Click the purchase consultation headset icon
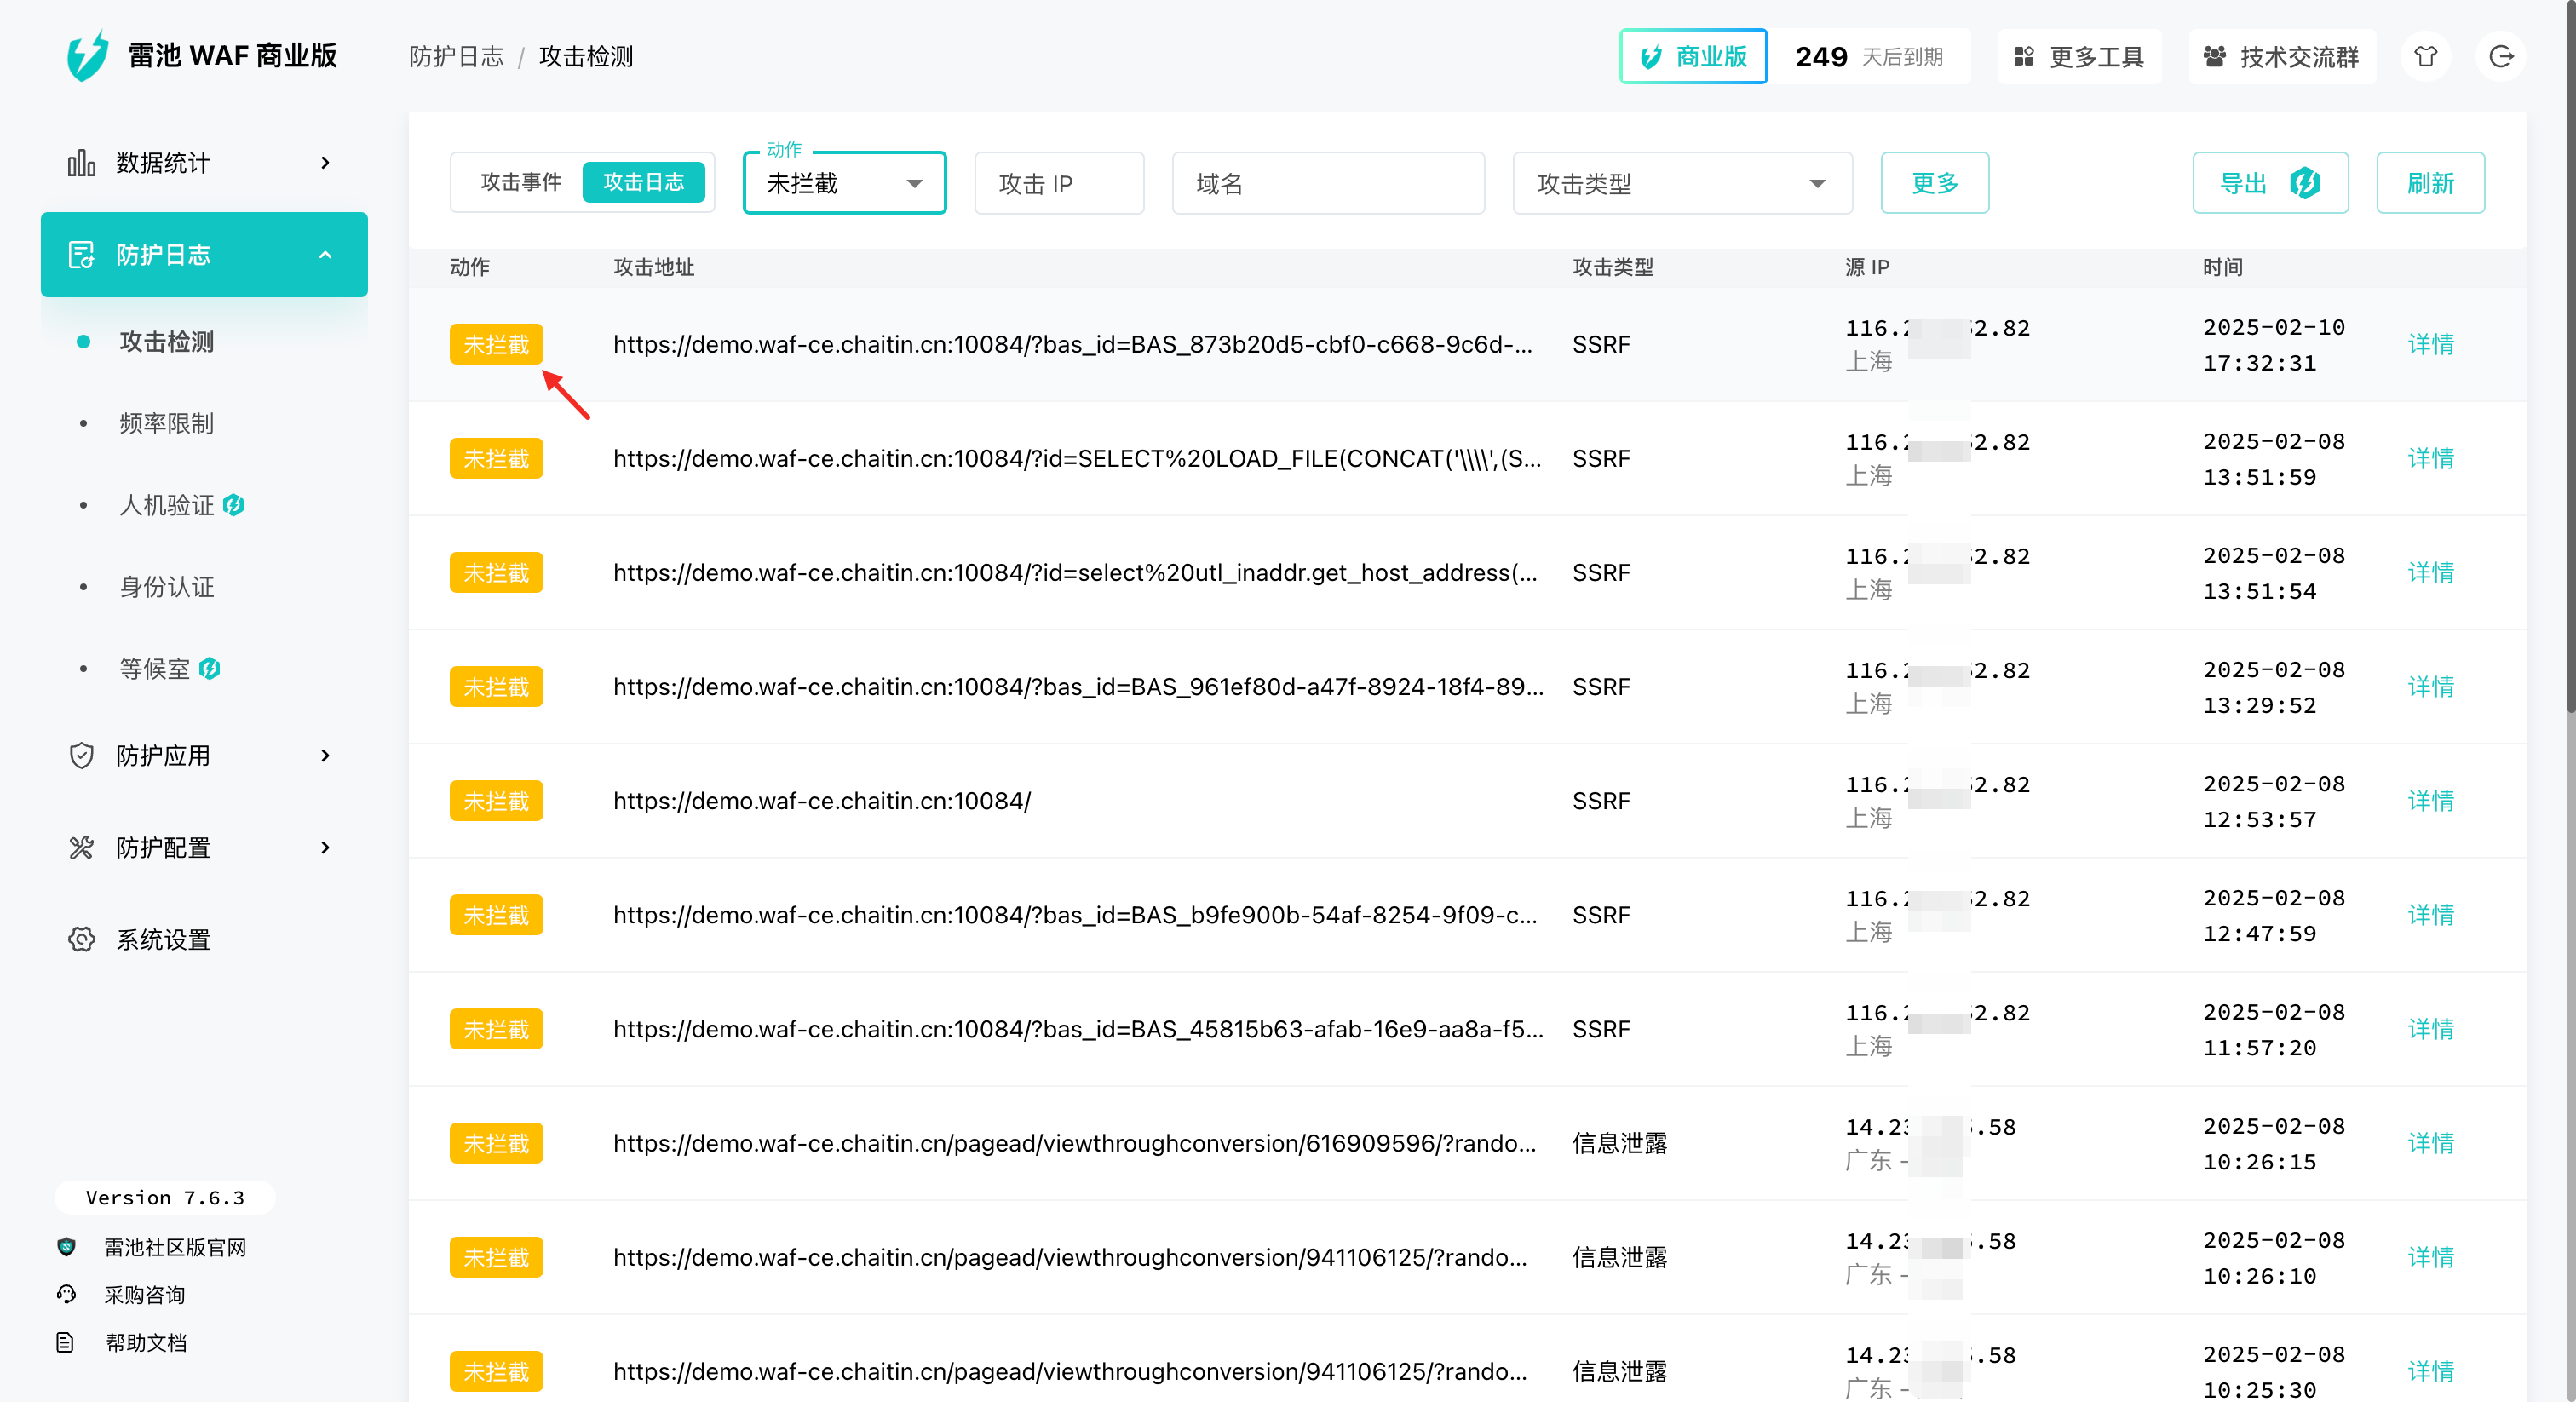This screenshot has width=2576, height=1402. [x=66, y=1294]
